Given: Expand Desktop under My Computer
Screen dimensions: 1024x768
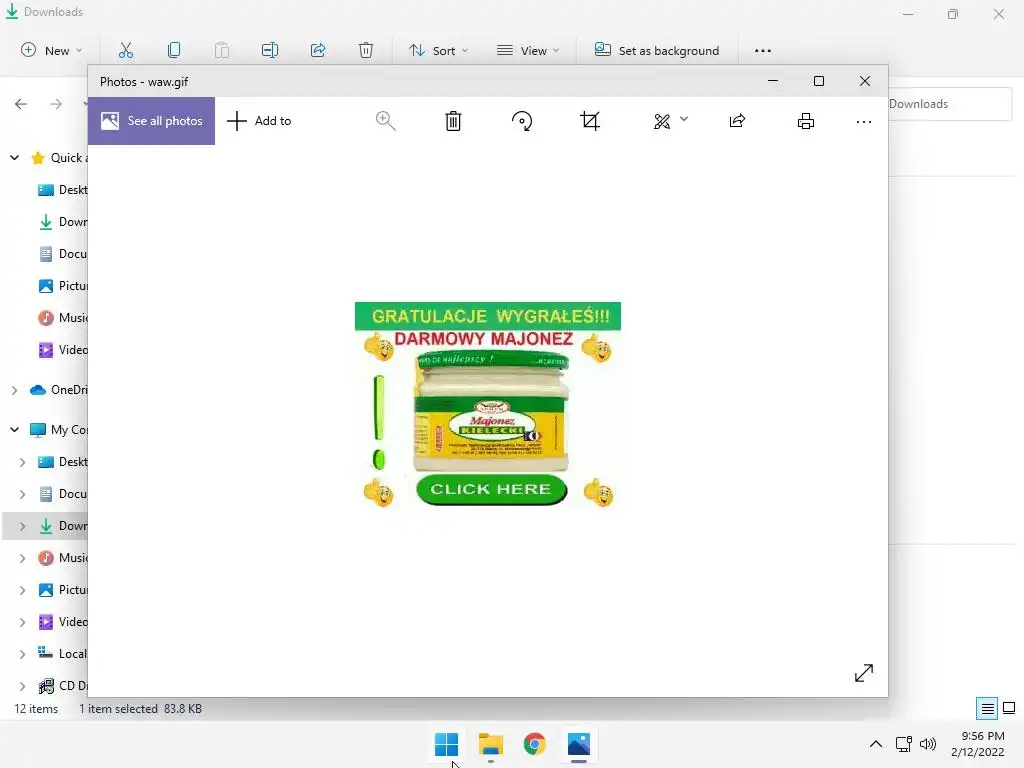Looking at the screenshot, I should click(x=22, y=462).
